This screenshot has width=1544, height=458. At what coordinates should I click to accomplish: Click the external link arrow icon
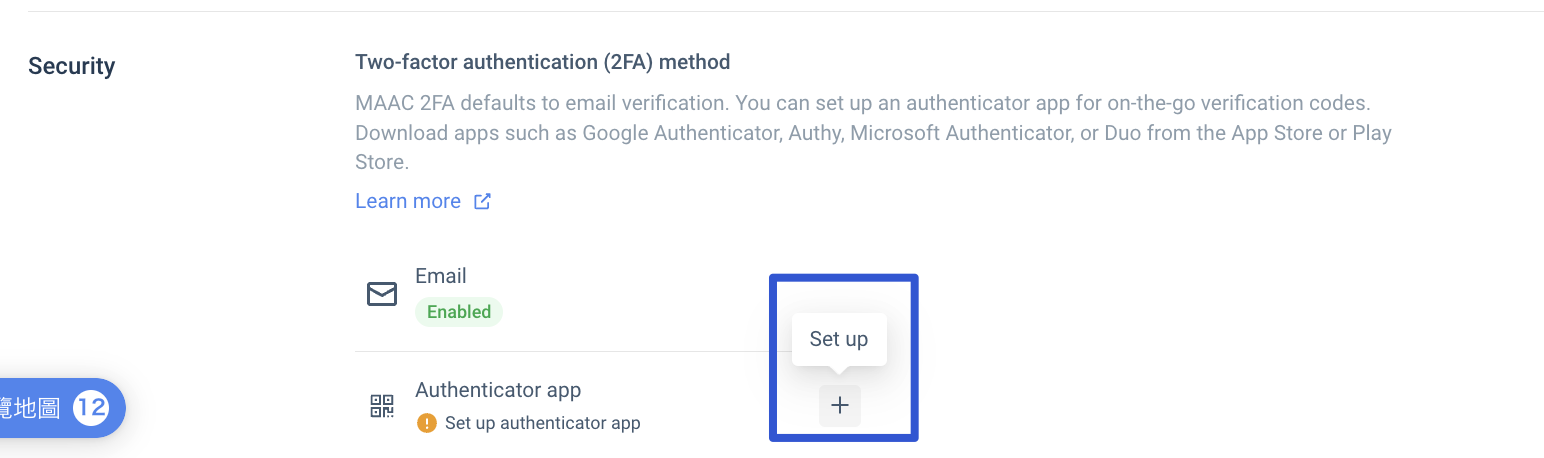482,202
